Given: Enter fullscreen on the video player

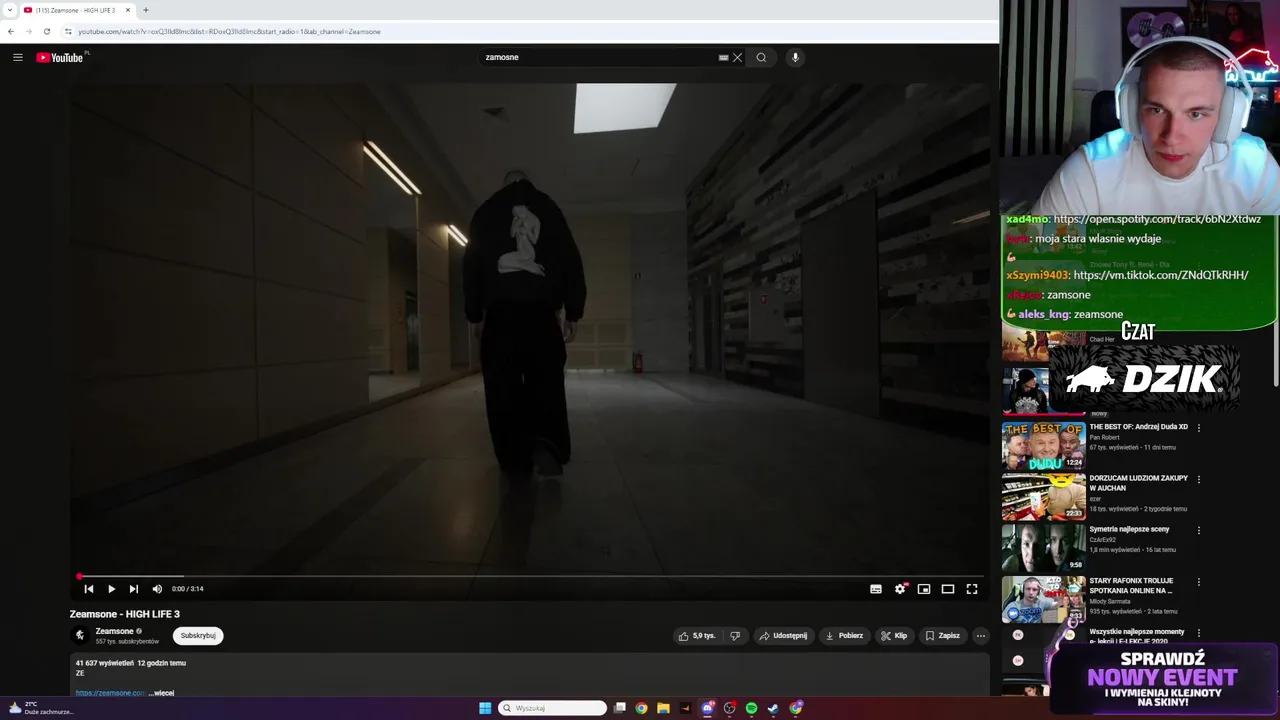Looking at the screenshot, I should (x=972, y=589).
